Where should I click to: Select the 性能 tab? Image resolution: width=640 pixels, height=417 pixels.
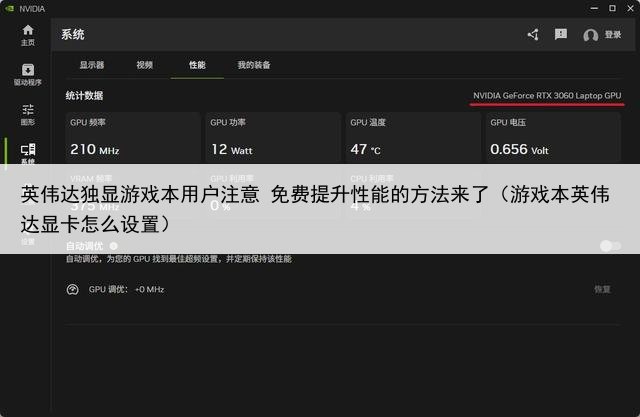click(197, 65)
